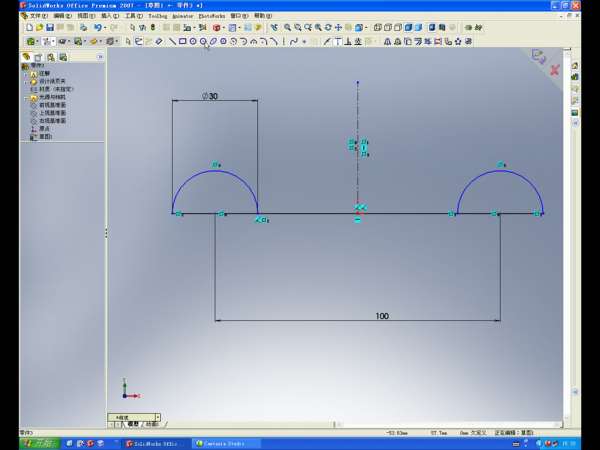Click the Circle sketch tool
The width and height of the screenshot is (600, 450).
coord(192,42)
